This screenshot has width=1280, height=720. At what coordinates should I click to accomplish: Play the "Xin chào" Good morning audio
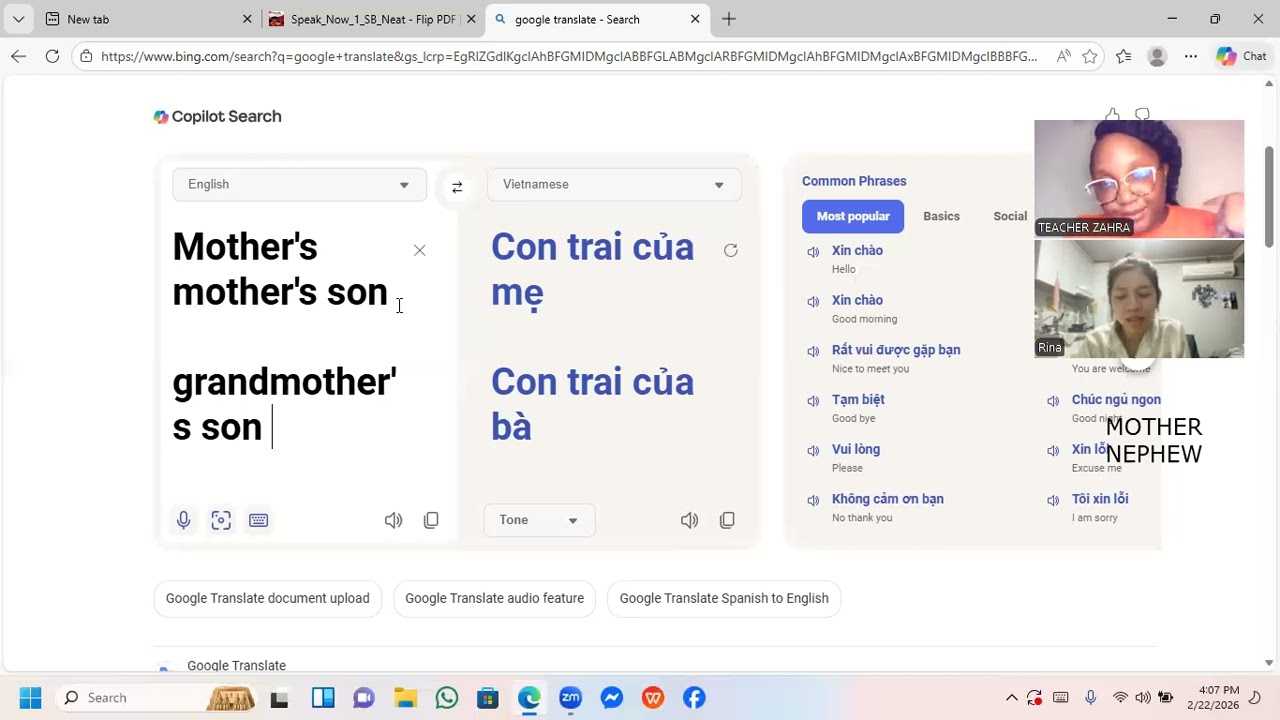813,302
